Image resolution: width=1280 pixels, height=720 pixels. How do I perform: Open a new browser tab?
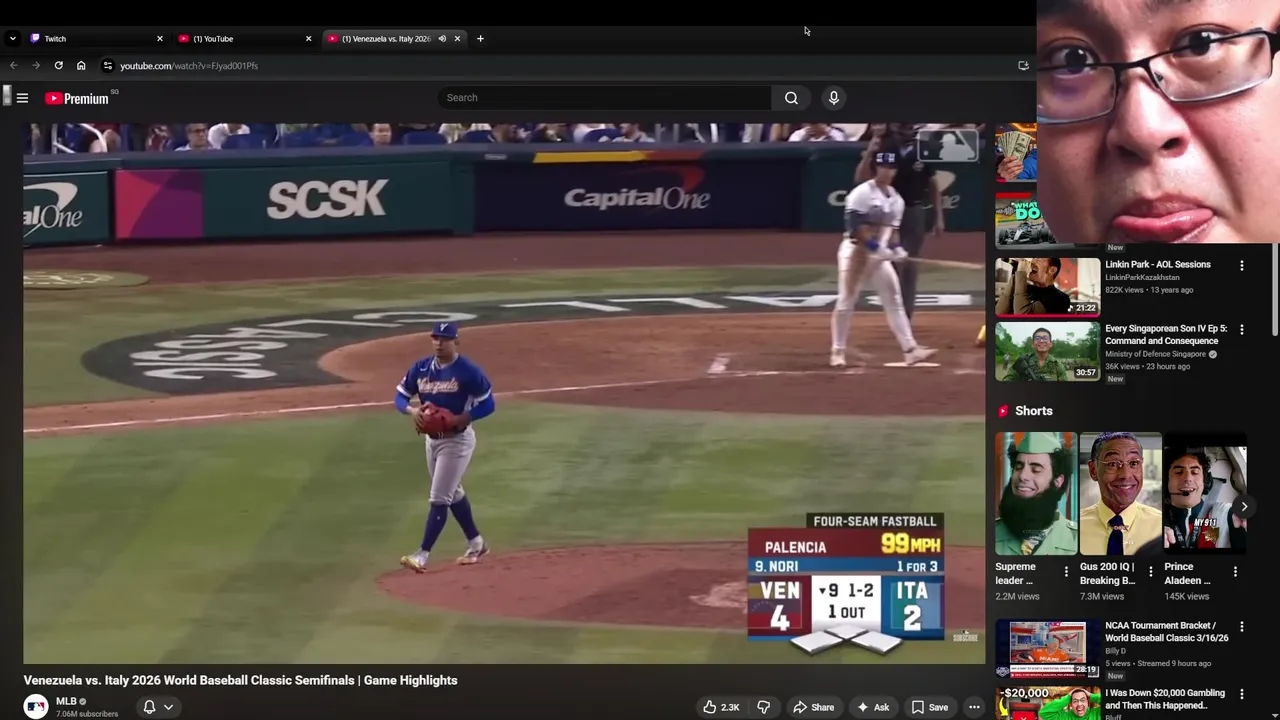[480, 39]
